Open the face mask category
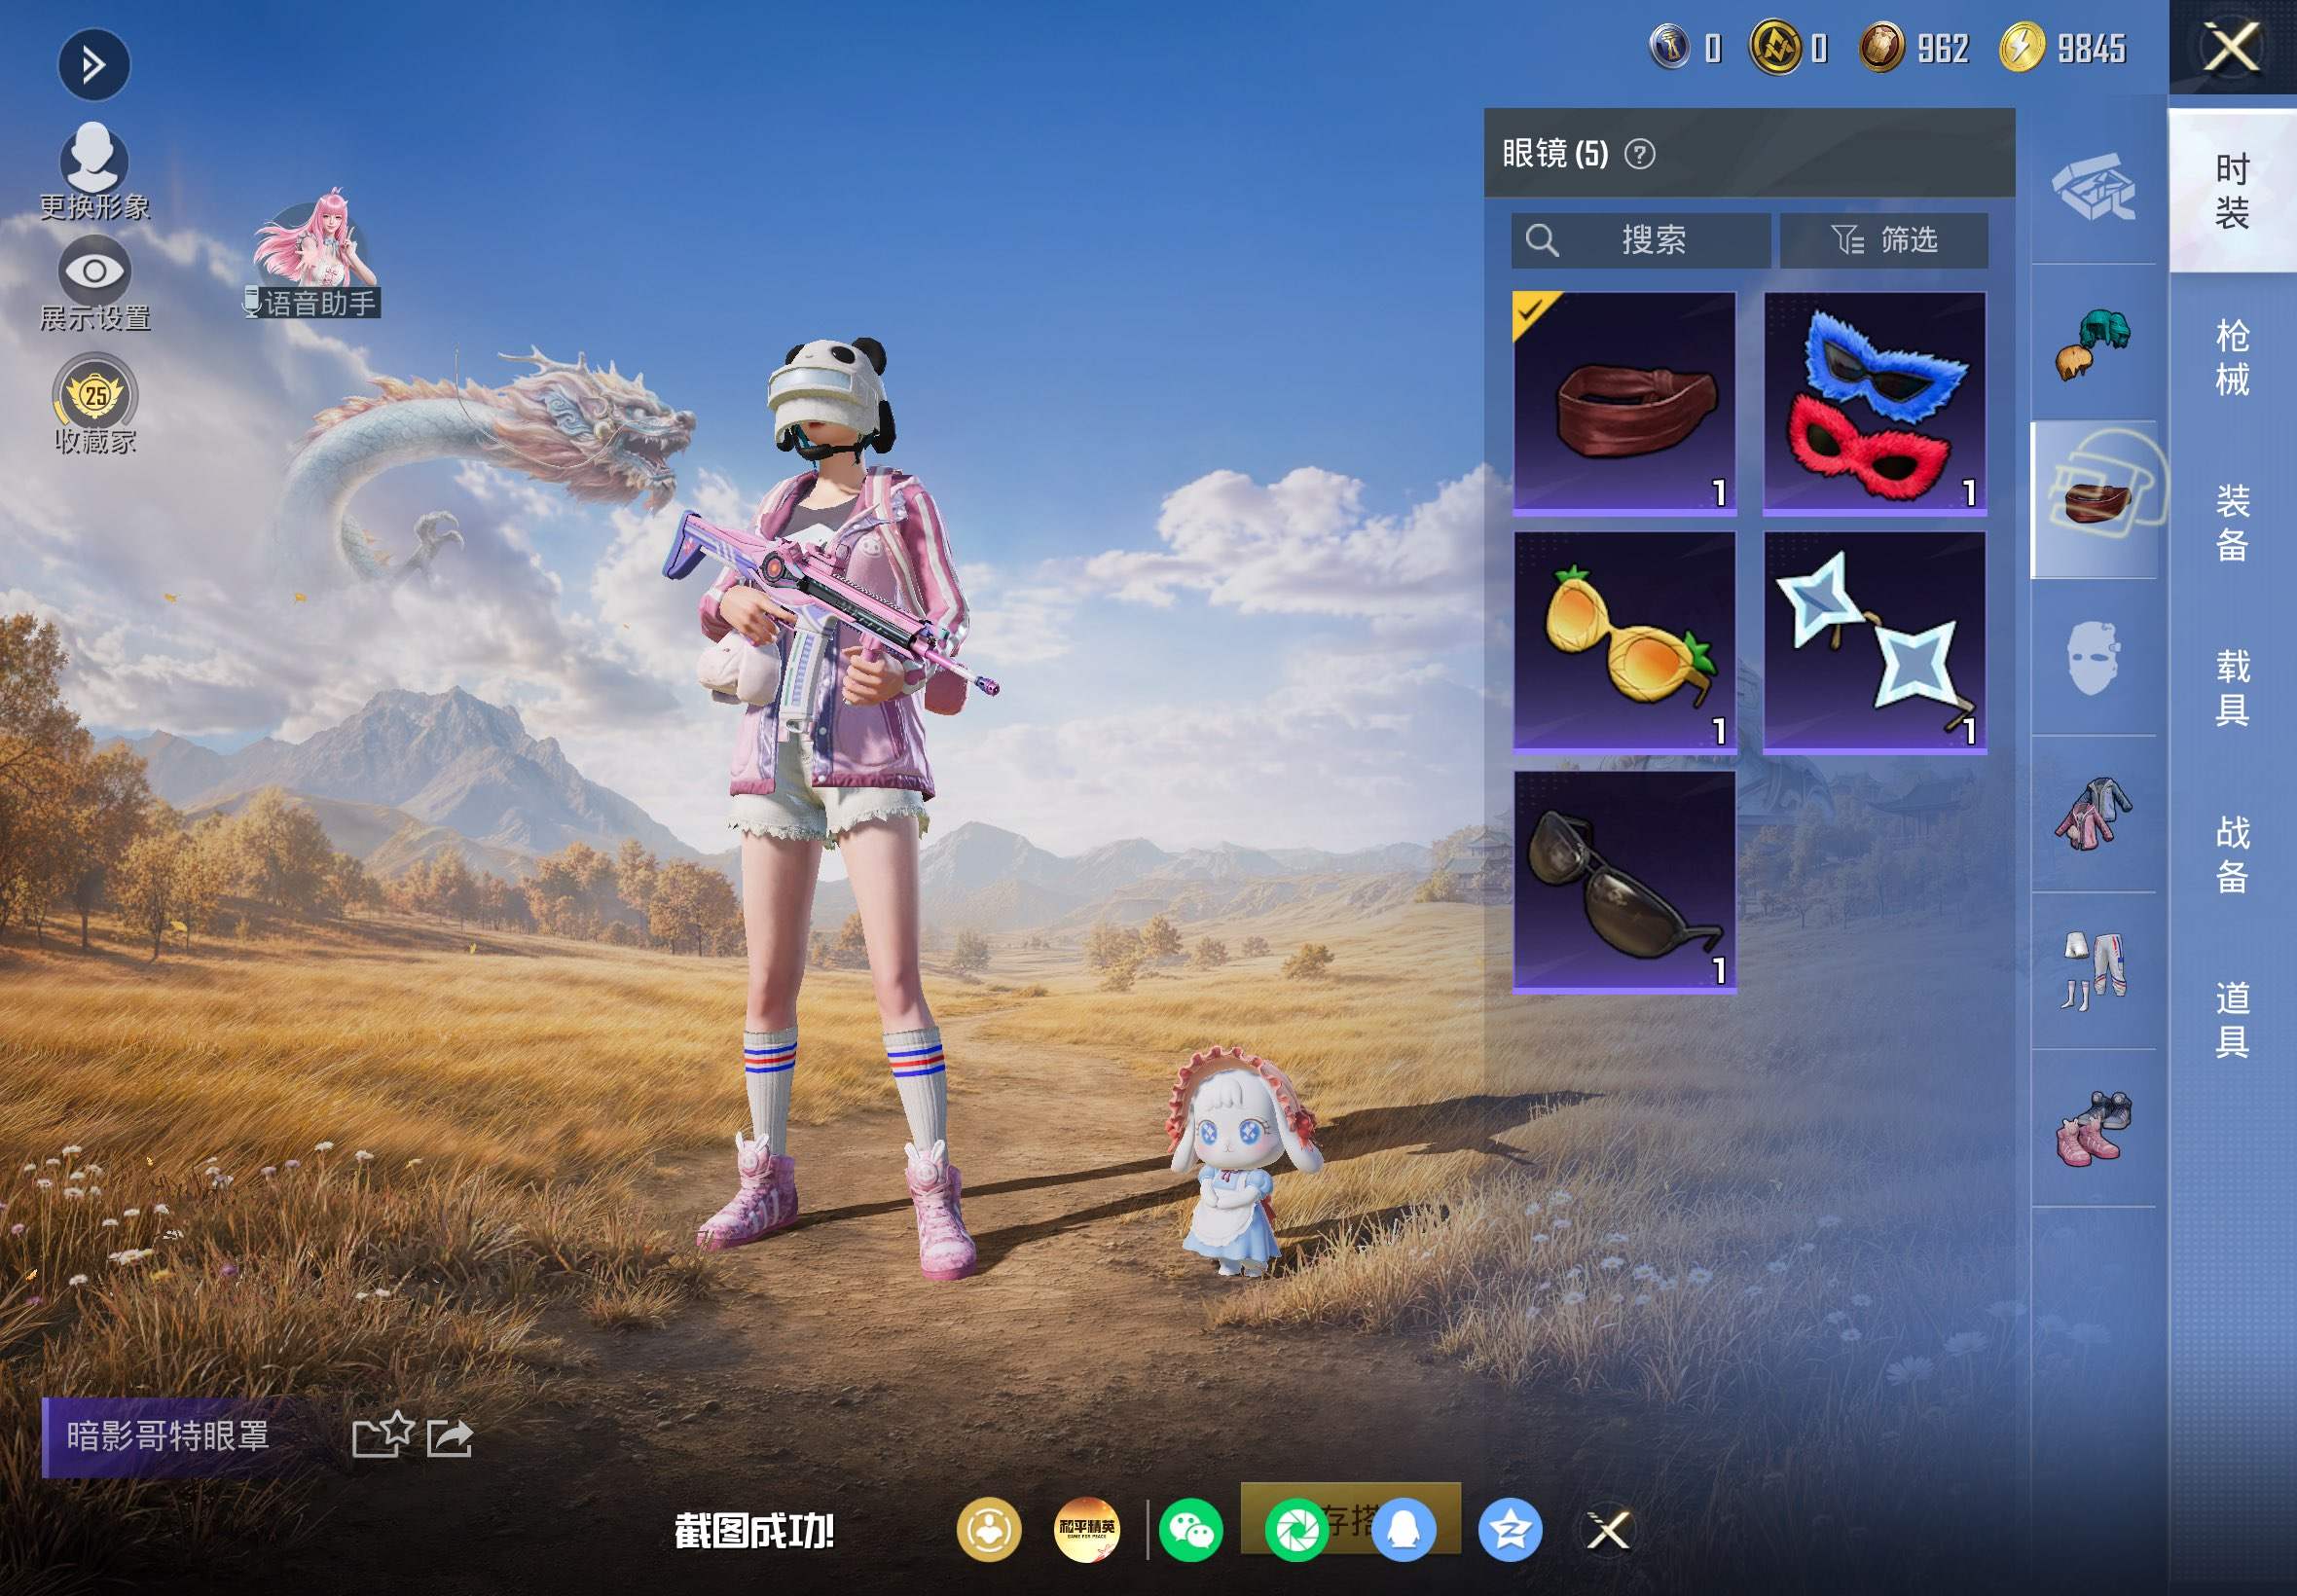The image size is (2297, 1596). [2092, 658]
